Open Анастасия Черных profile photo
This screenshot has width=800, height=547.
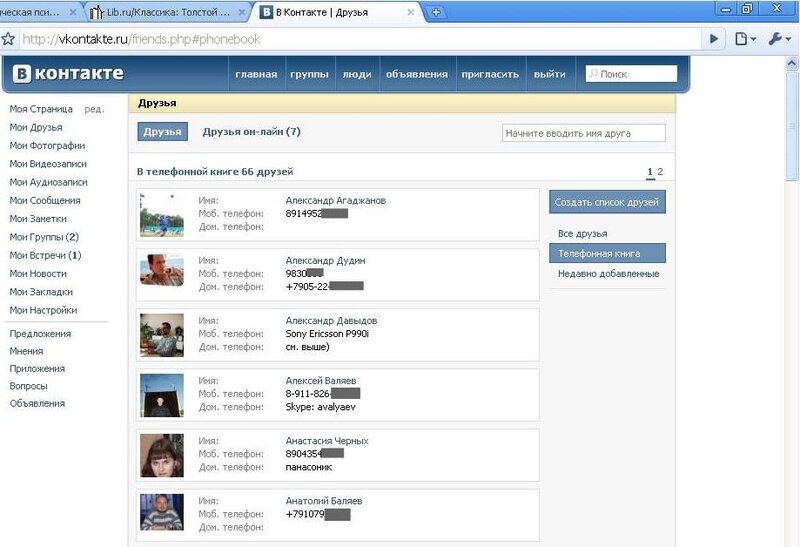[162, 455]
